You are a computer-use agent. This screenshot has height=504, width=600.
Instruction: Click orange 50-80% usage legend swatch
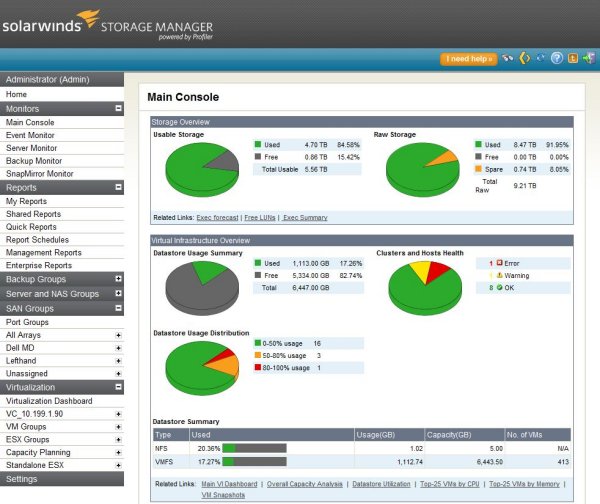click(258, 355)
